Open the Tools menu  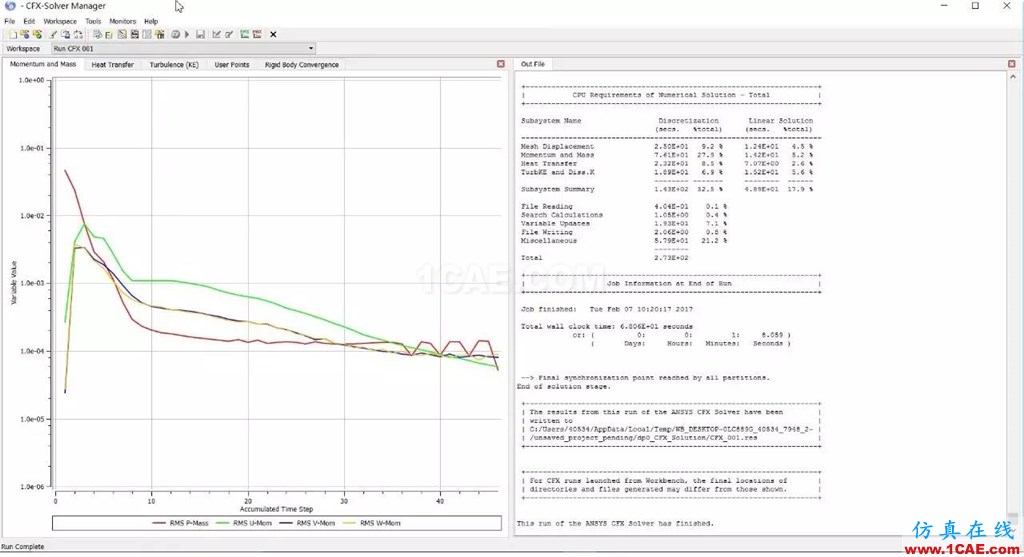coord(93,21)
